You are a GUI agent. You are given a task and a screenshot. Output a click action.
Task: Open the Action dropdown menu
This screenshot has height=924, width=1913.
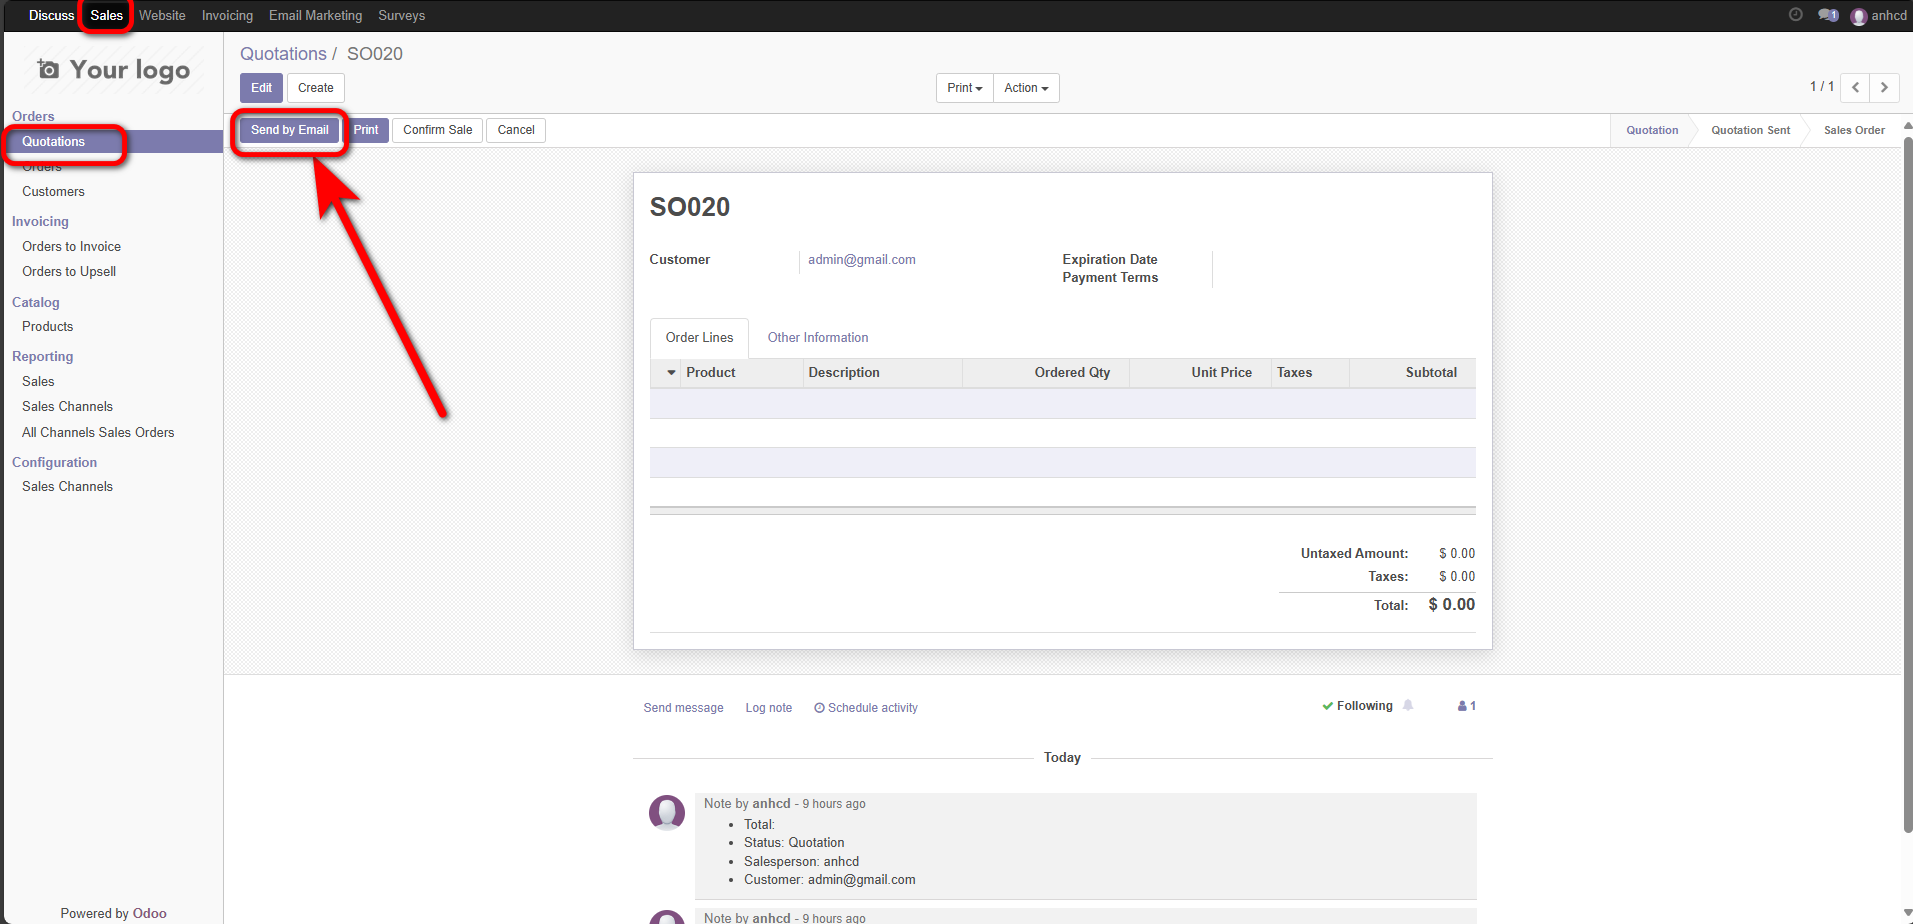[1026, 88]
